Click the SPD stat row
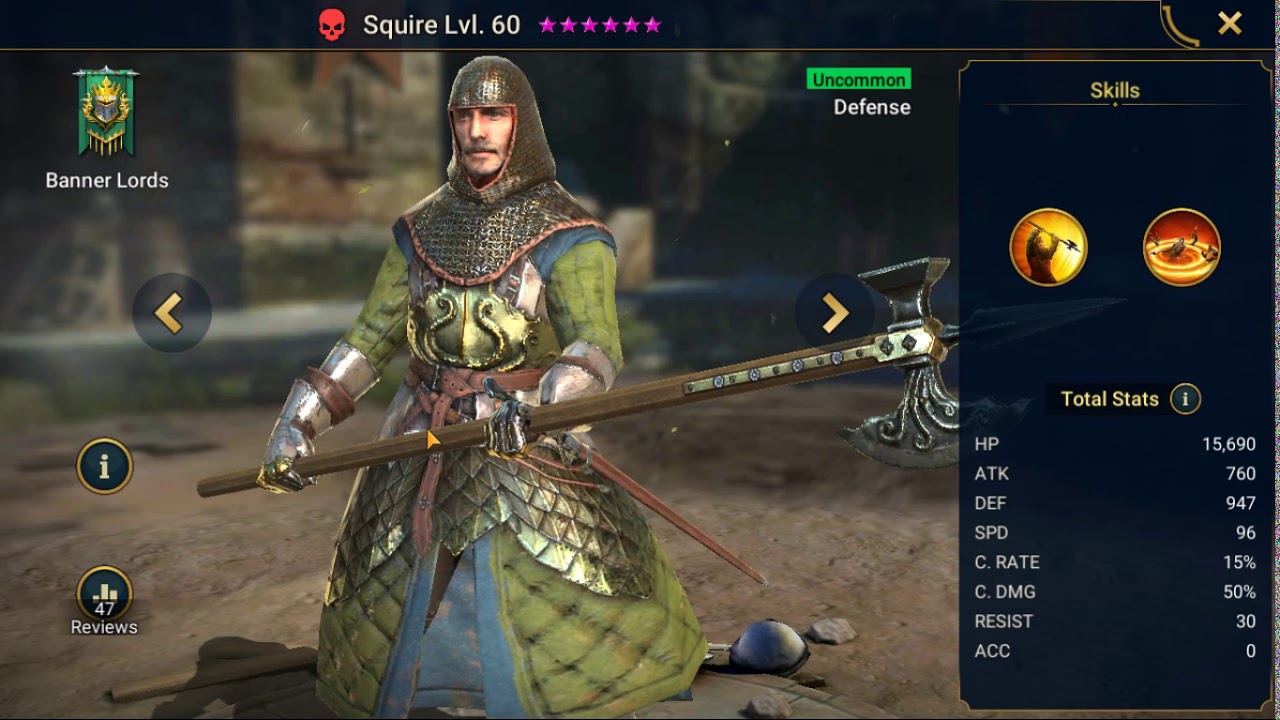Image resolution: width=1280 pixels, height=720 pixels. click(x=1115, y=533)
